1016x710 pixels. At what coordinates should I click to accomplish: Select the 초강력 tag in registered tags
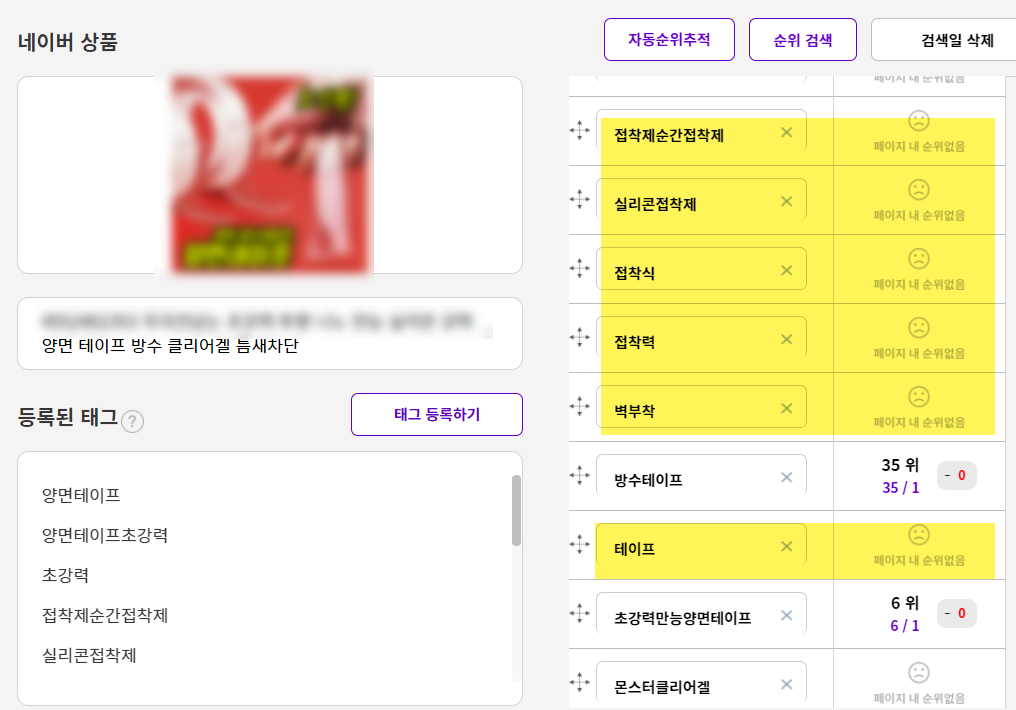[x=65, y=575]
